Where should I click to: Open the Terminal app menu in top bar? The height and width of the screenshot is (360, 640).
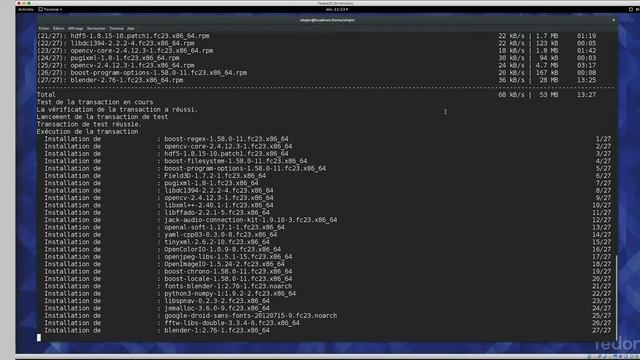50,9
